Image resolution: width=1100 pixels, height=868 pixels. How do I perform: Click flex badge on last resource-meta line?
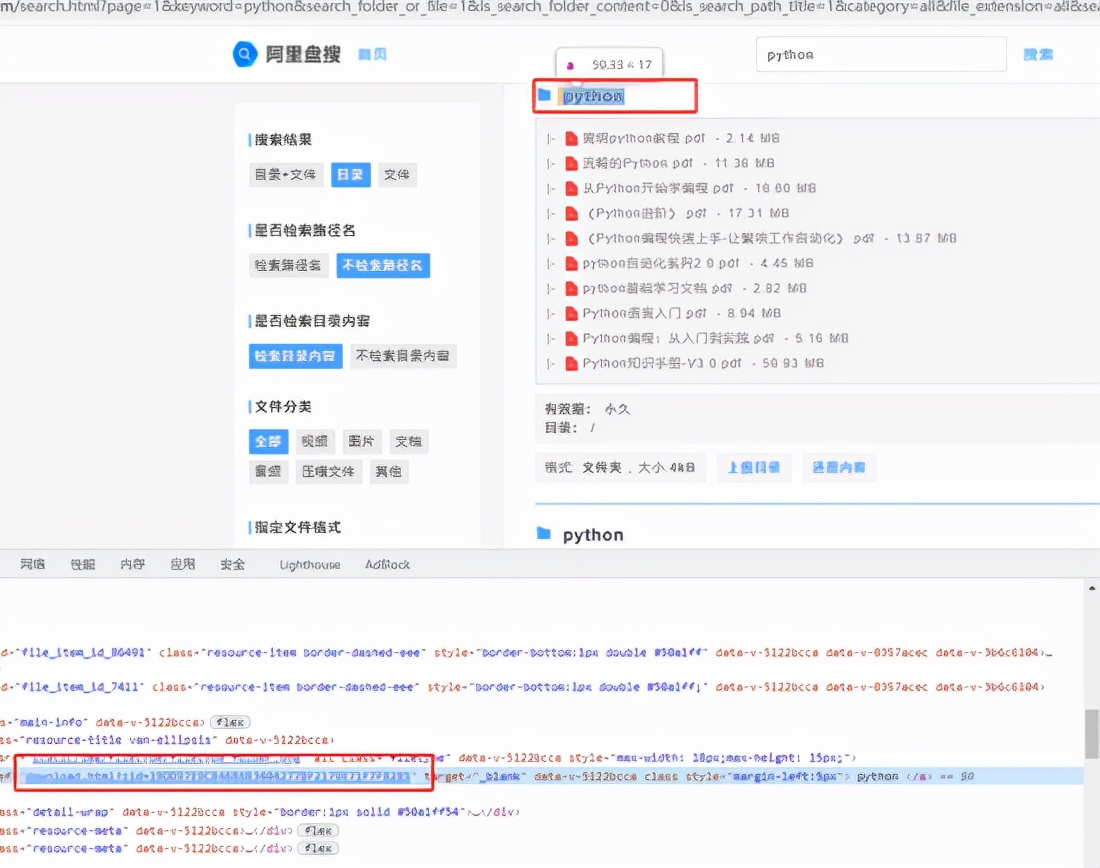[318, 848]
